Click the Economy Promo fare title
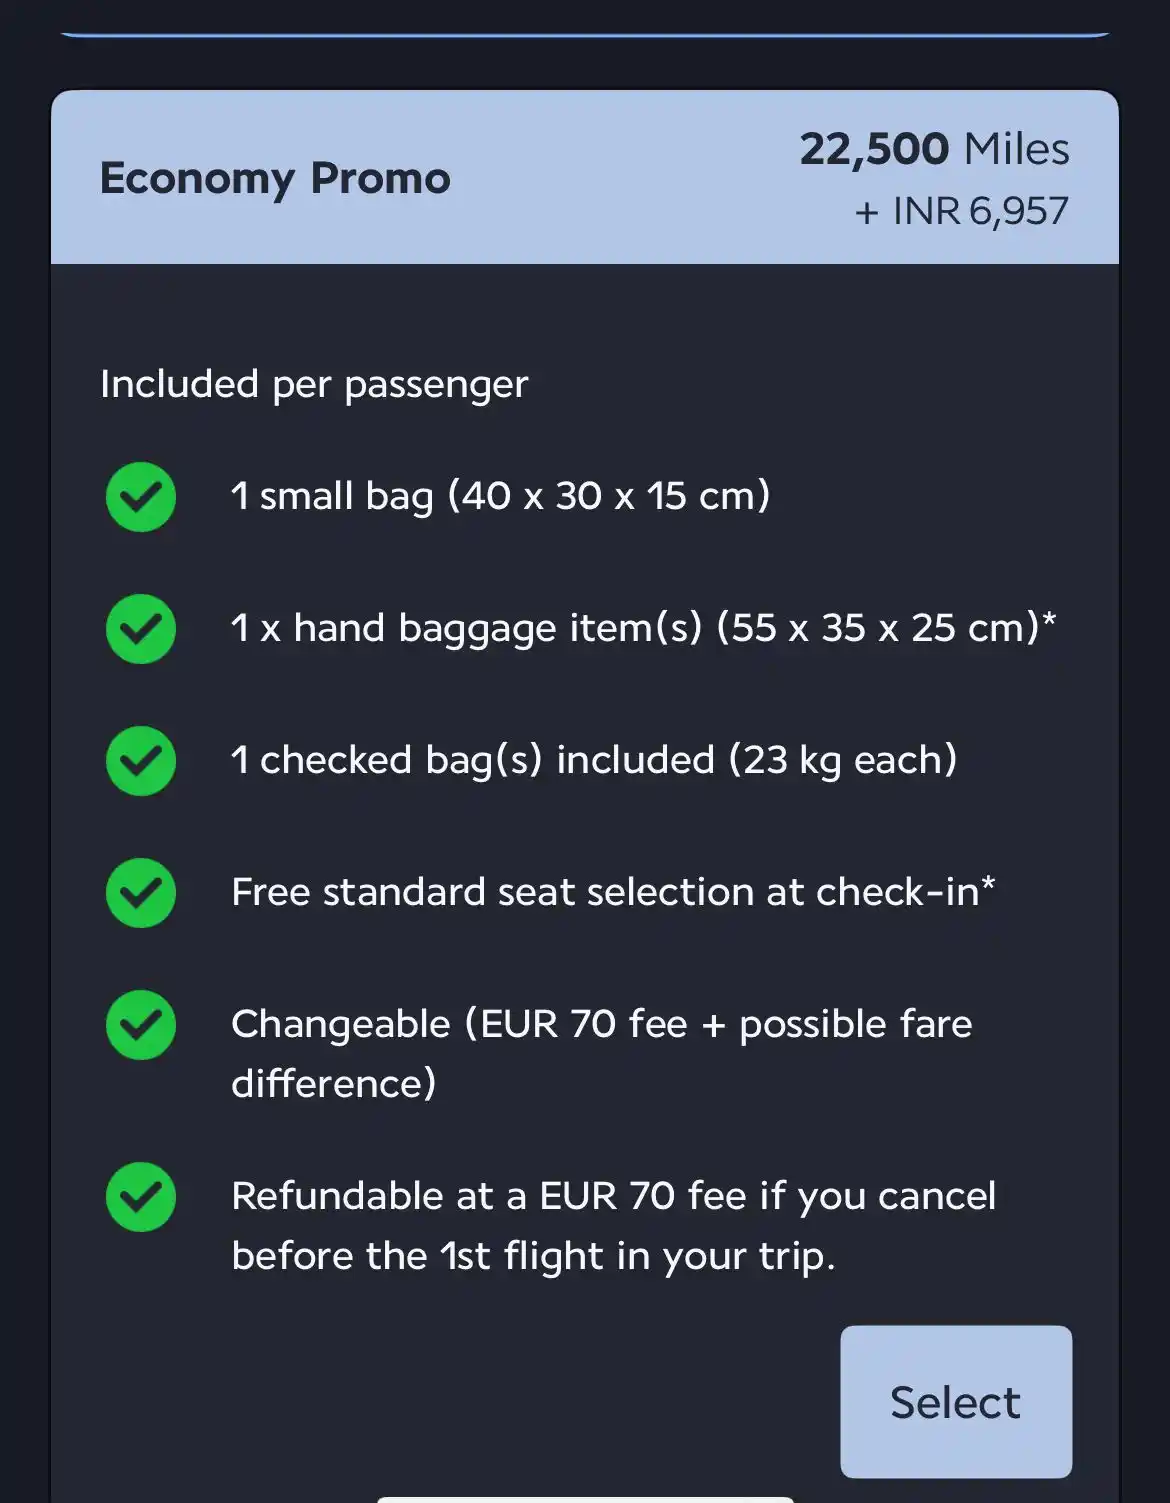1170x1503 pixels. point(275,179)
